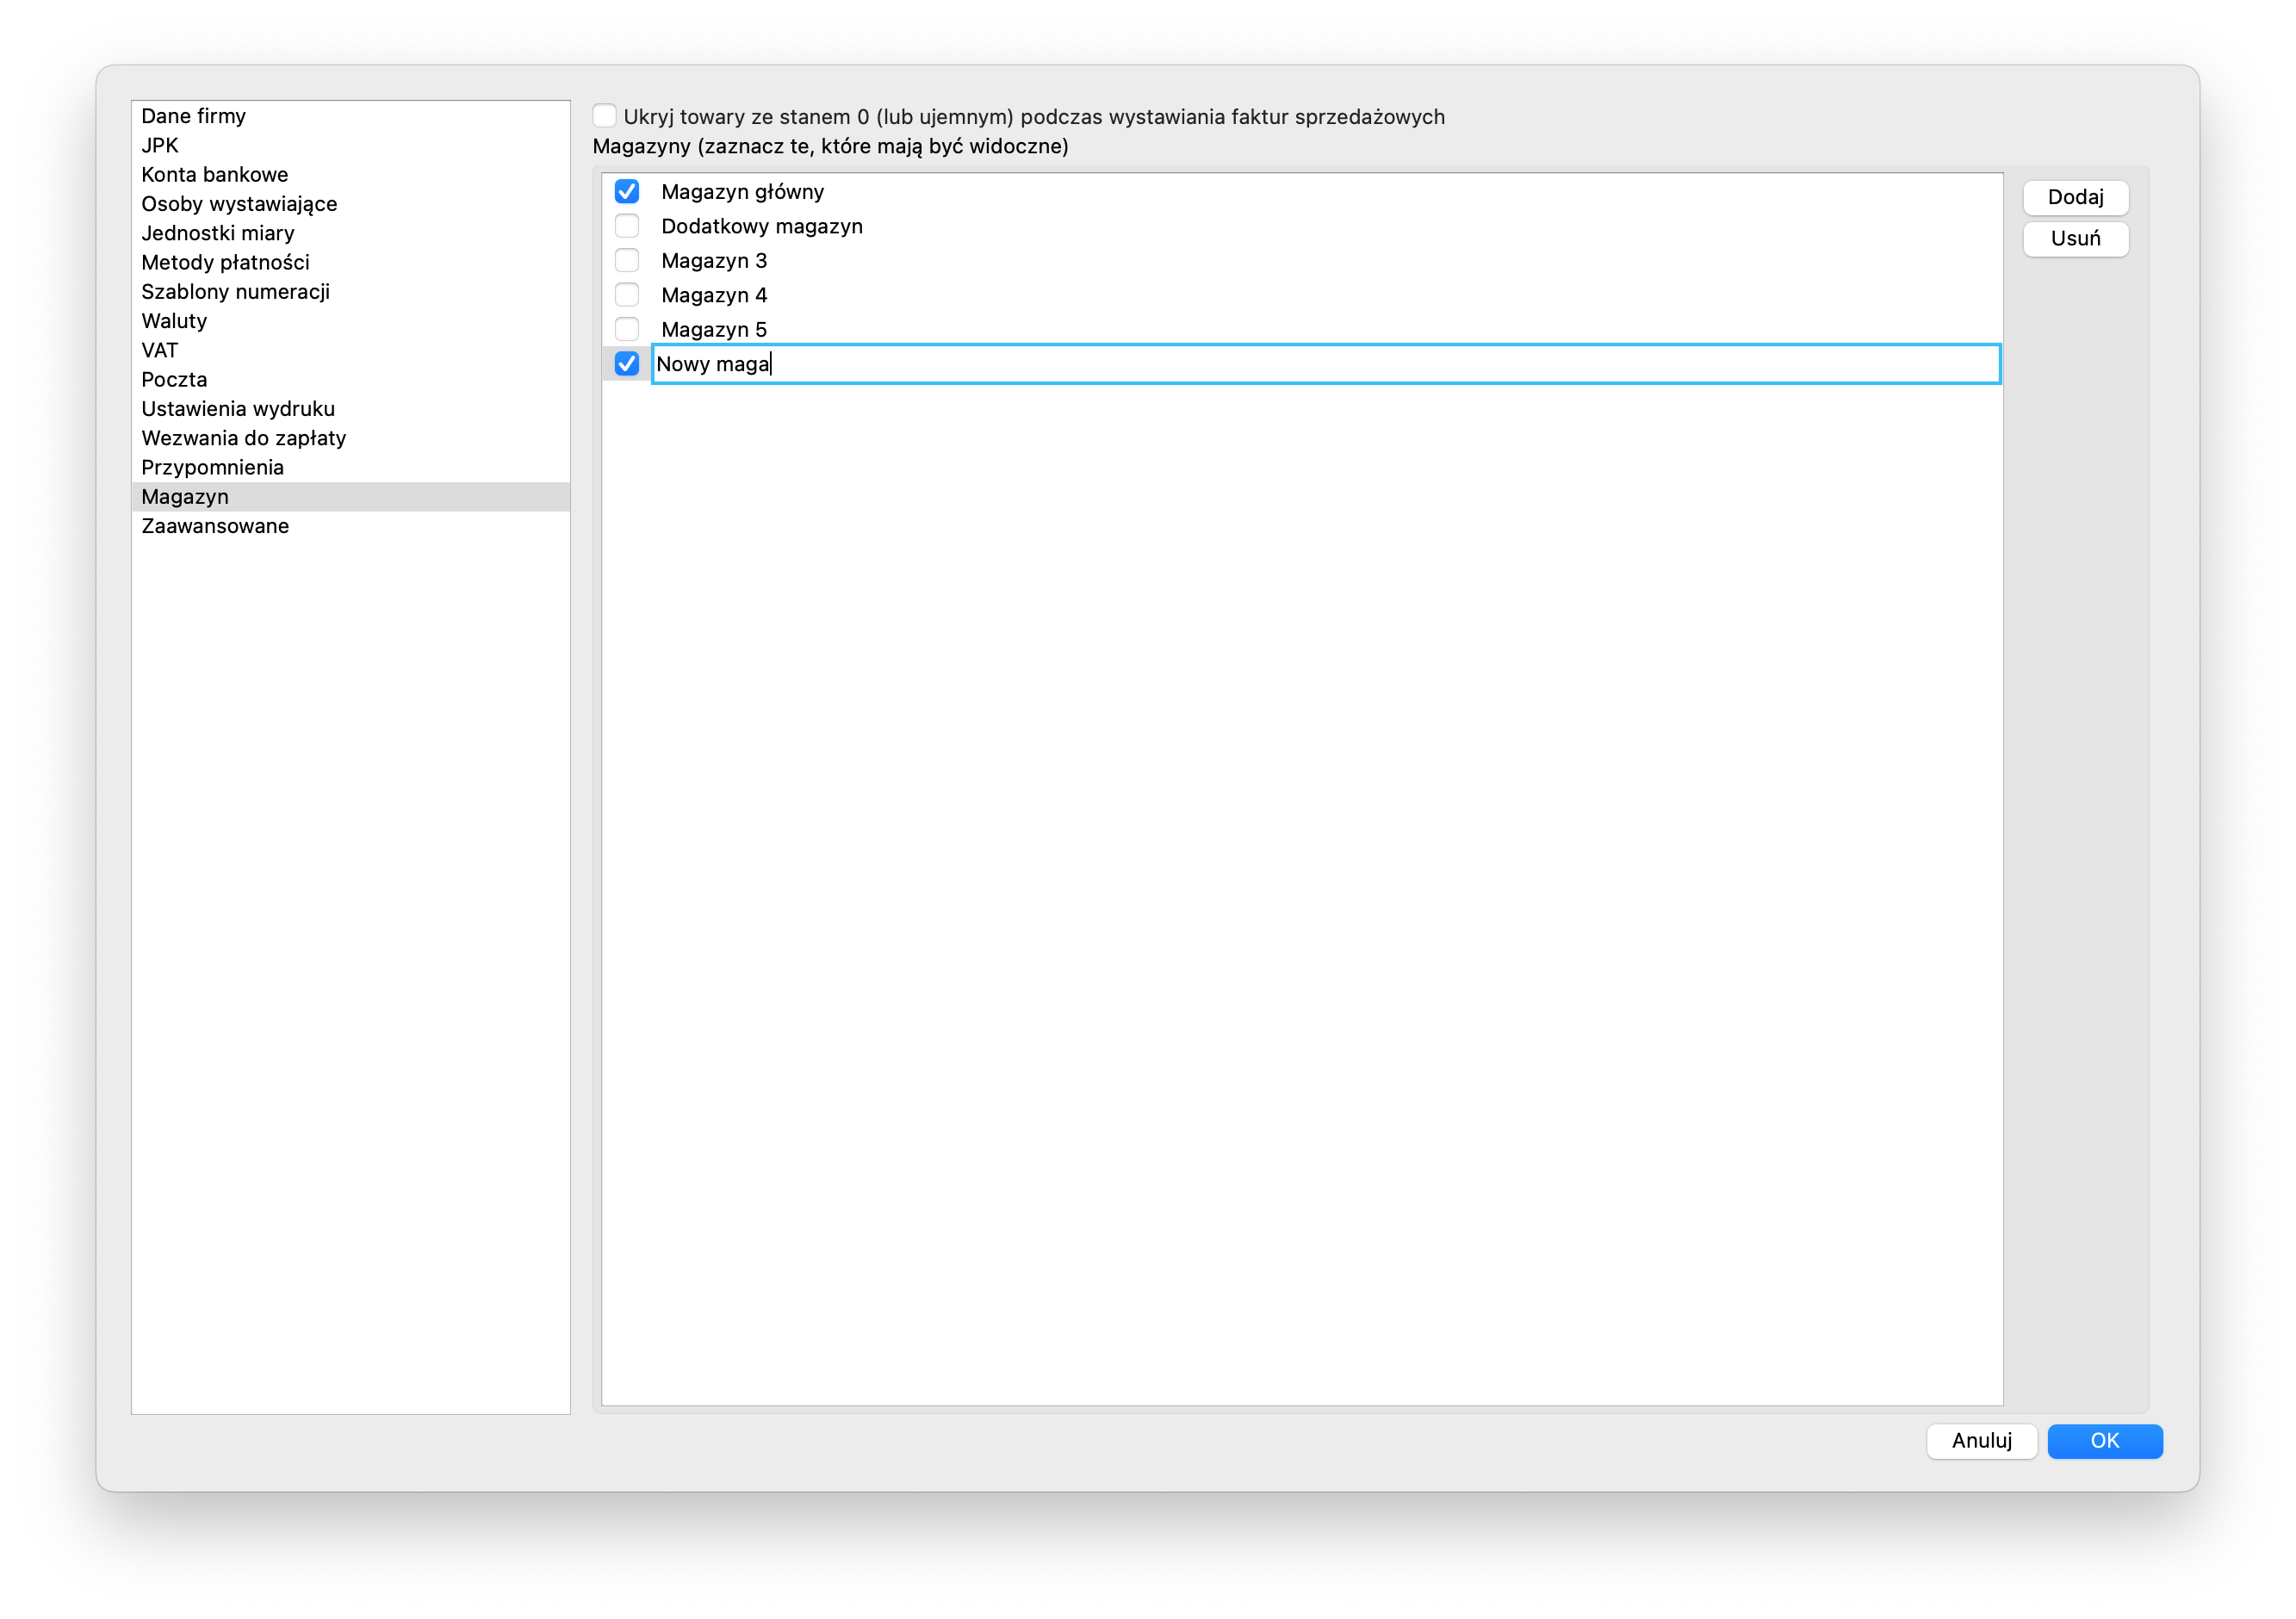Tick the Magazyn 3 checkbox

point(627,260)
